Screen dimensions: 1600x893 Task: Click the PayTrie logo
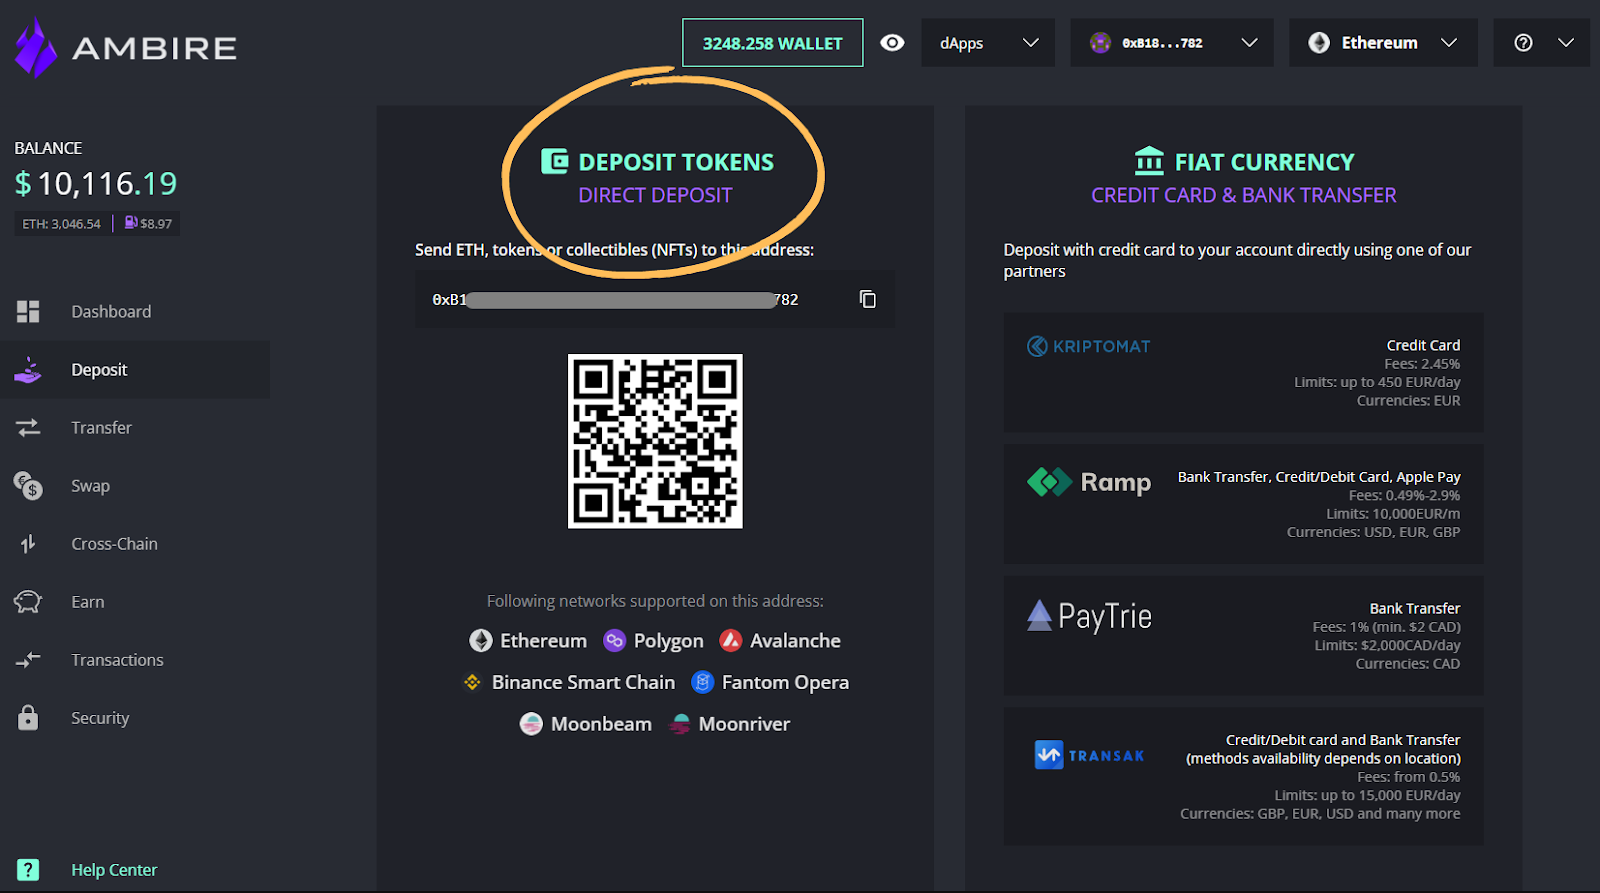(x=1089, y=616)
